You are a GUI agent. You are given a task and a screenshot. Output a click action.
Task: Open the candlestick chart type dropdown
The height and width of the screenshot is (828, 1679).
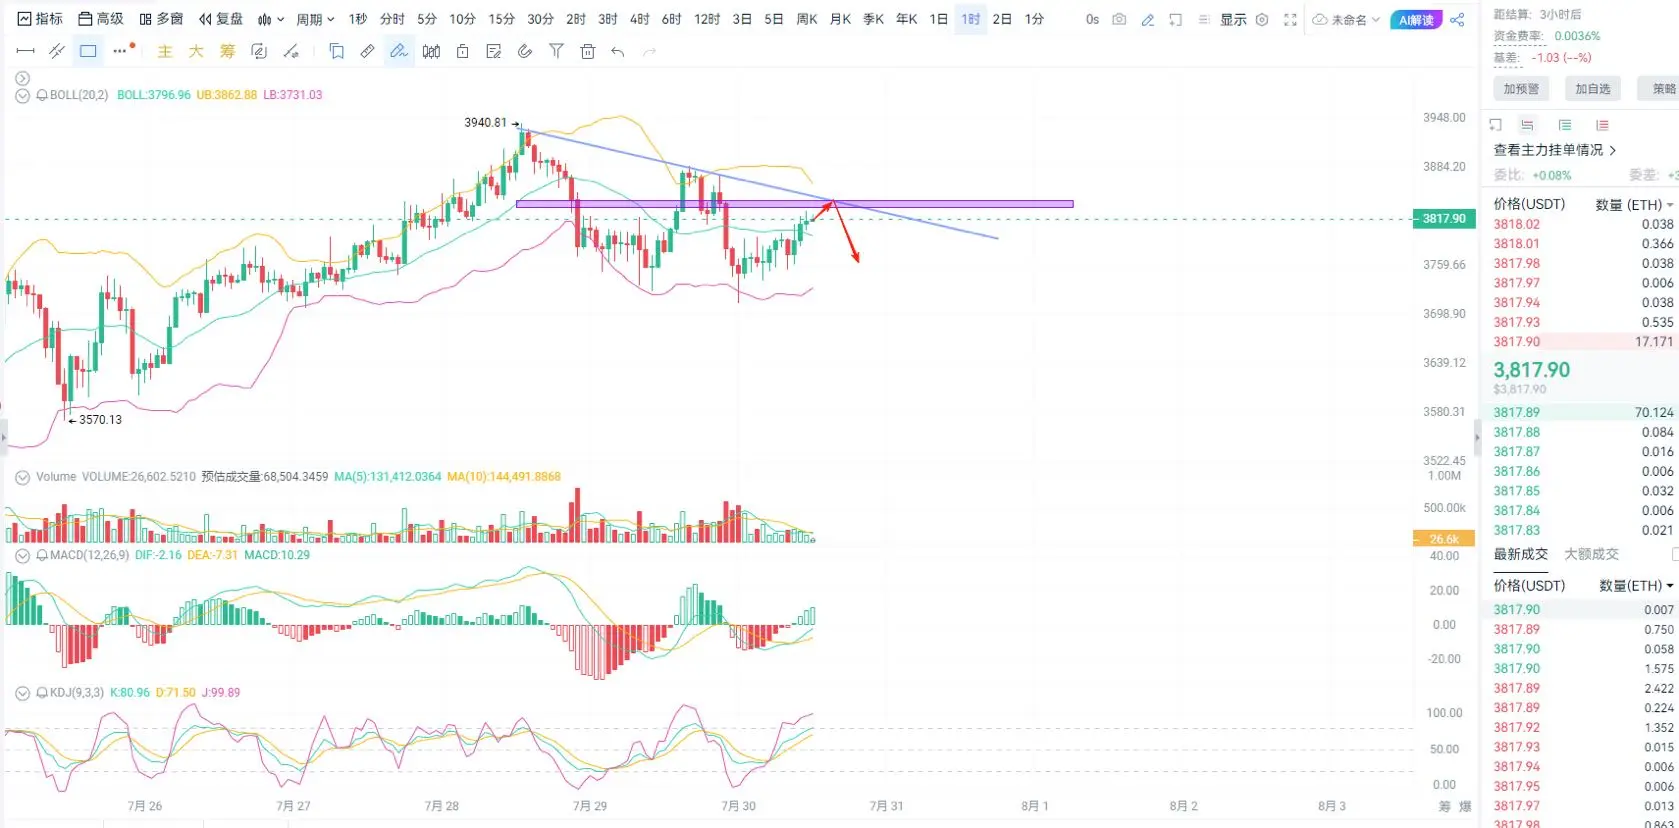point(271,19)
